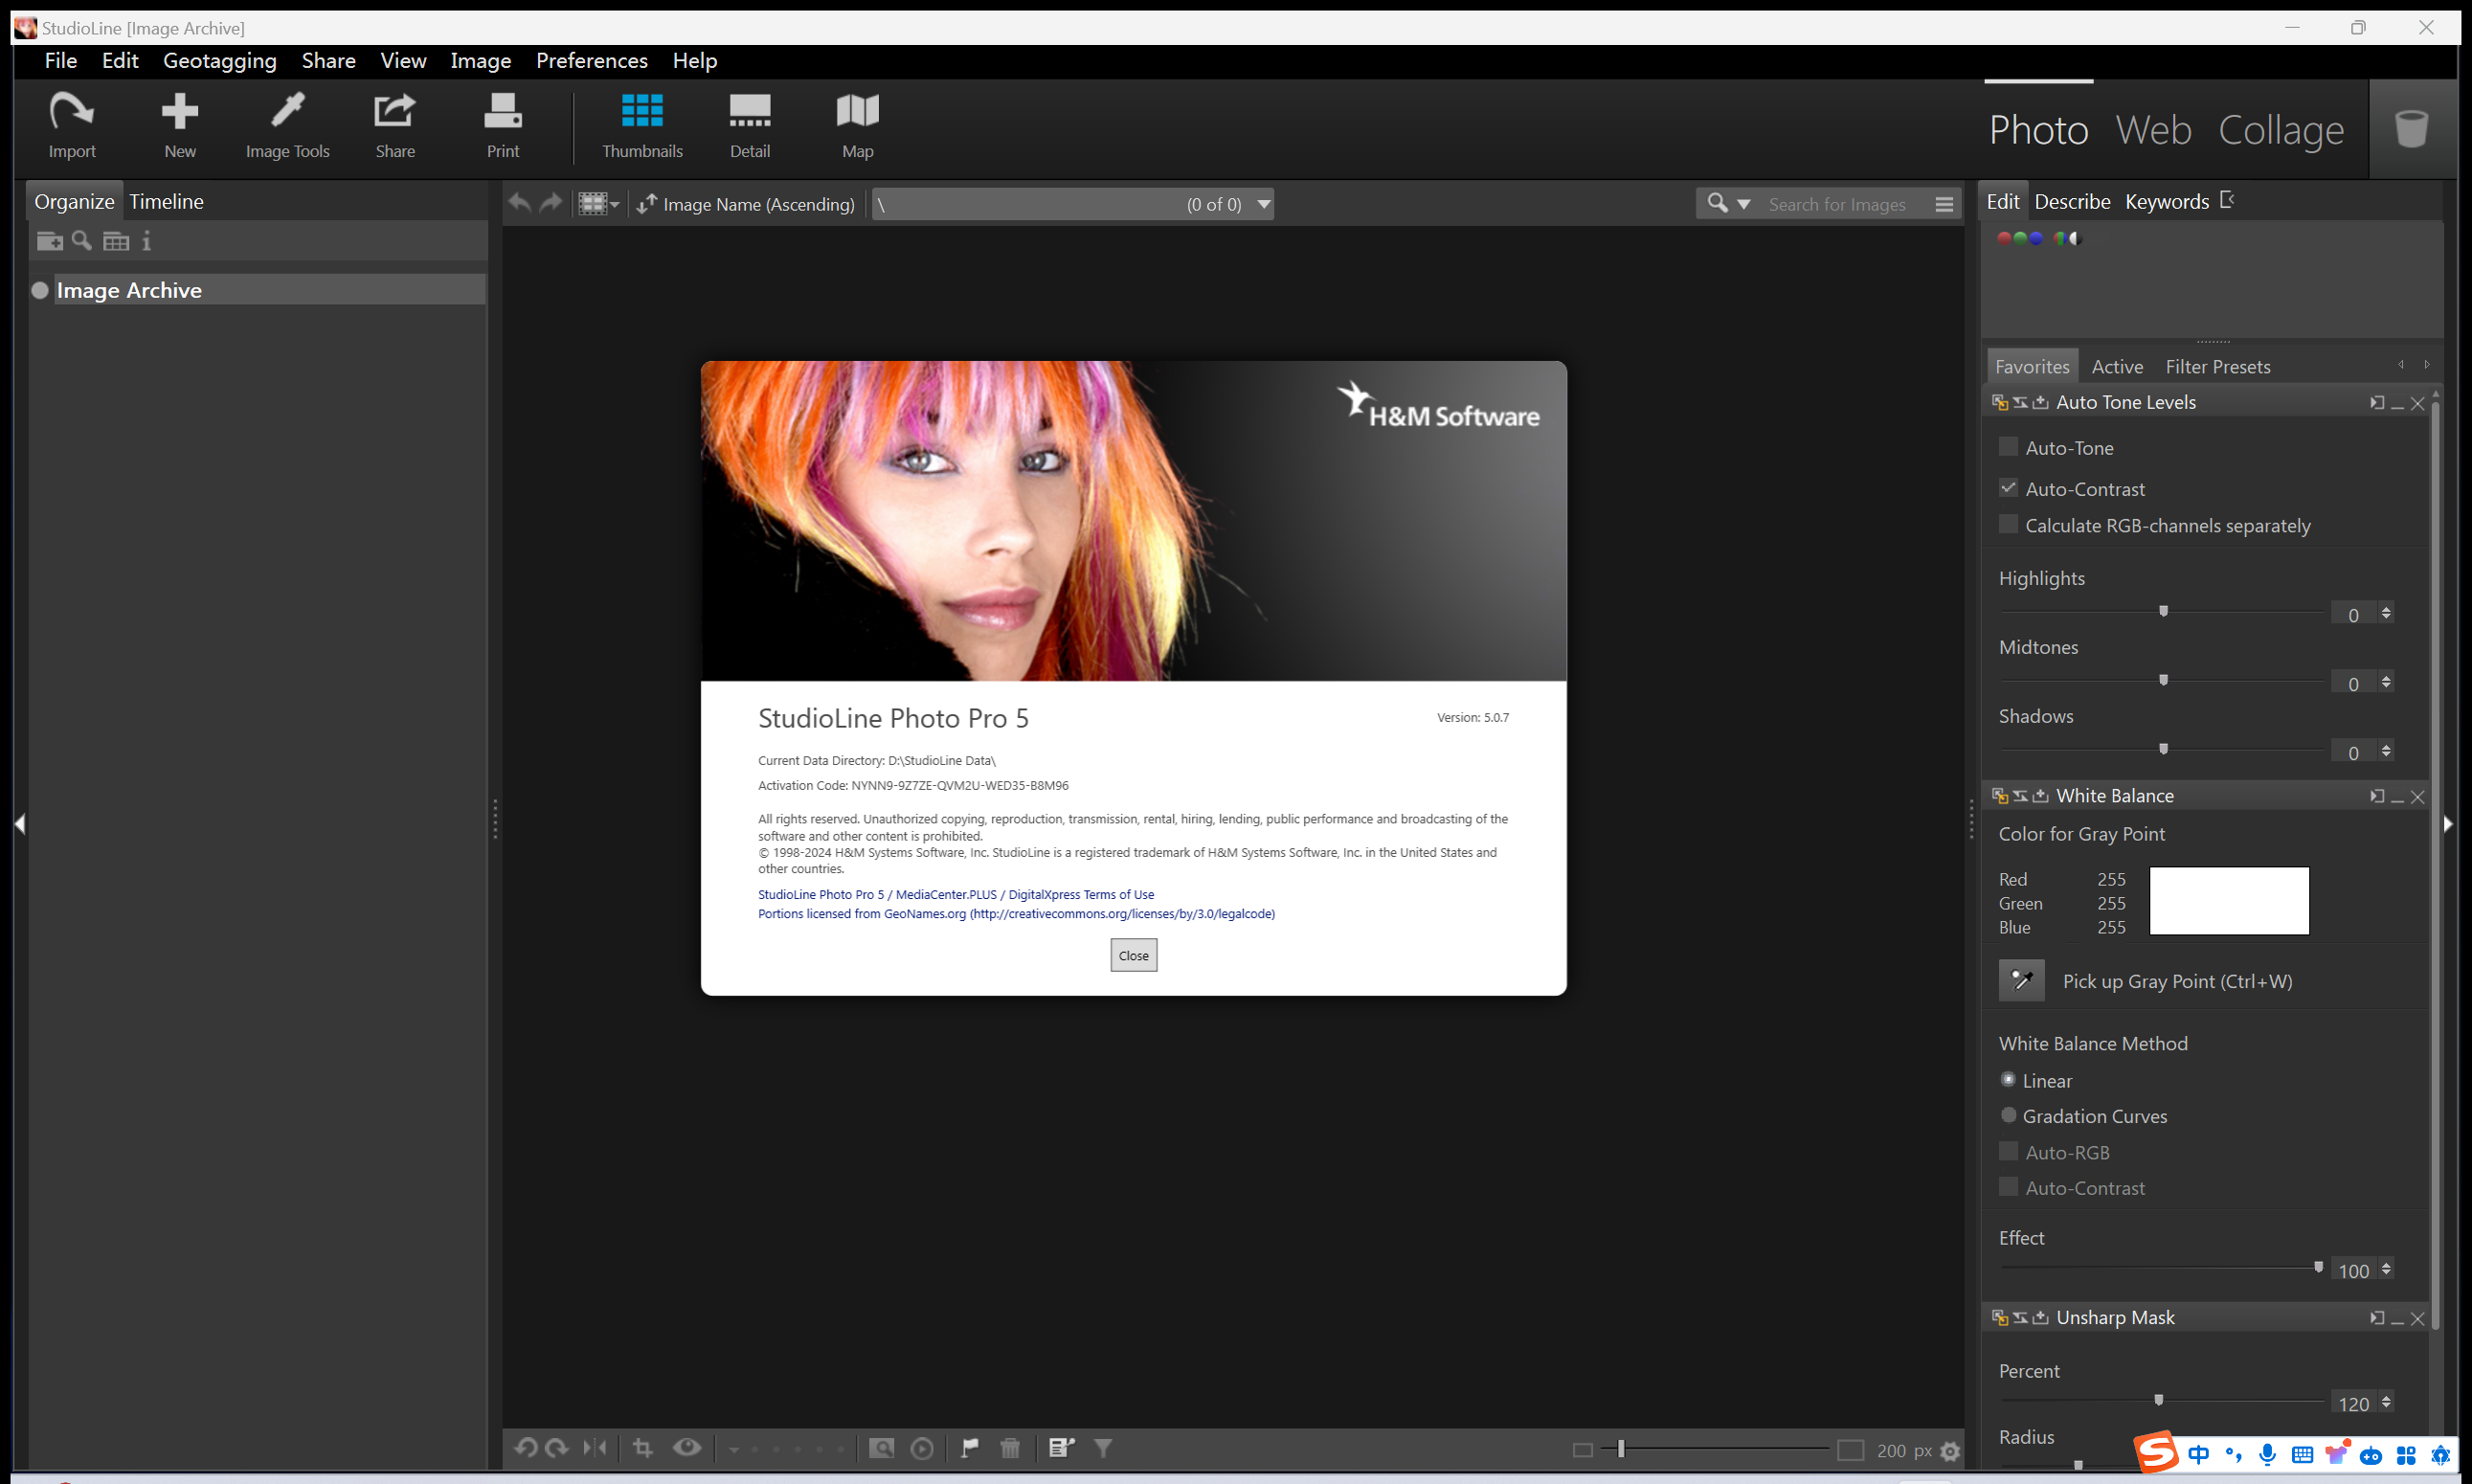Expand the folder path dropdown arrow
The height and width of the screenshot is (1484, 2472).
(x=1264, y=204)
